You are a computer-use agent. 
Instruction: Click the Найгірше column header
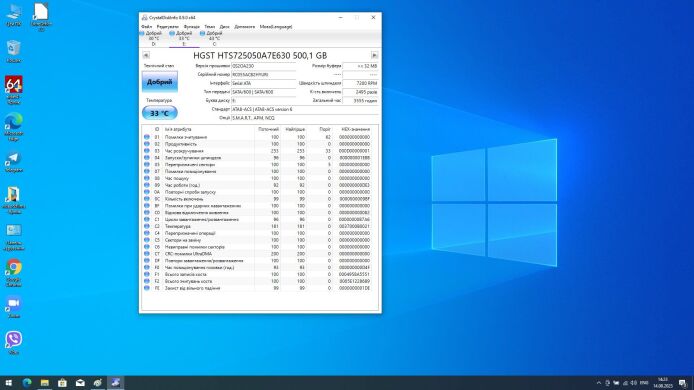coord(295,129)
